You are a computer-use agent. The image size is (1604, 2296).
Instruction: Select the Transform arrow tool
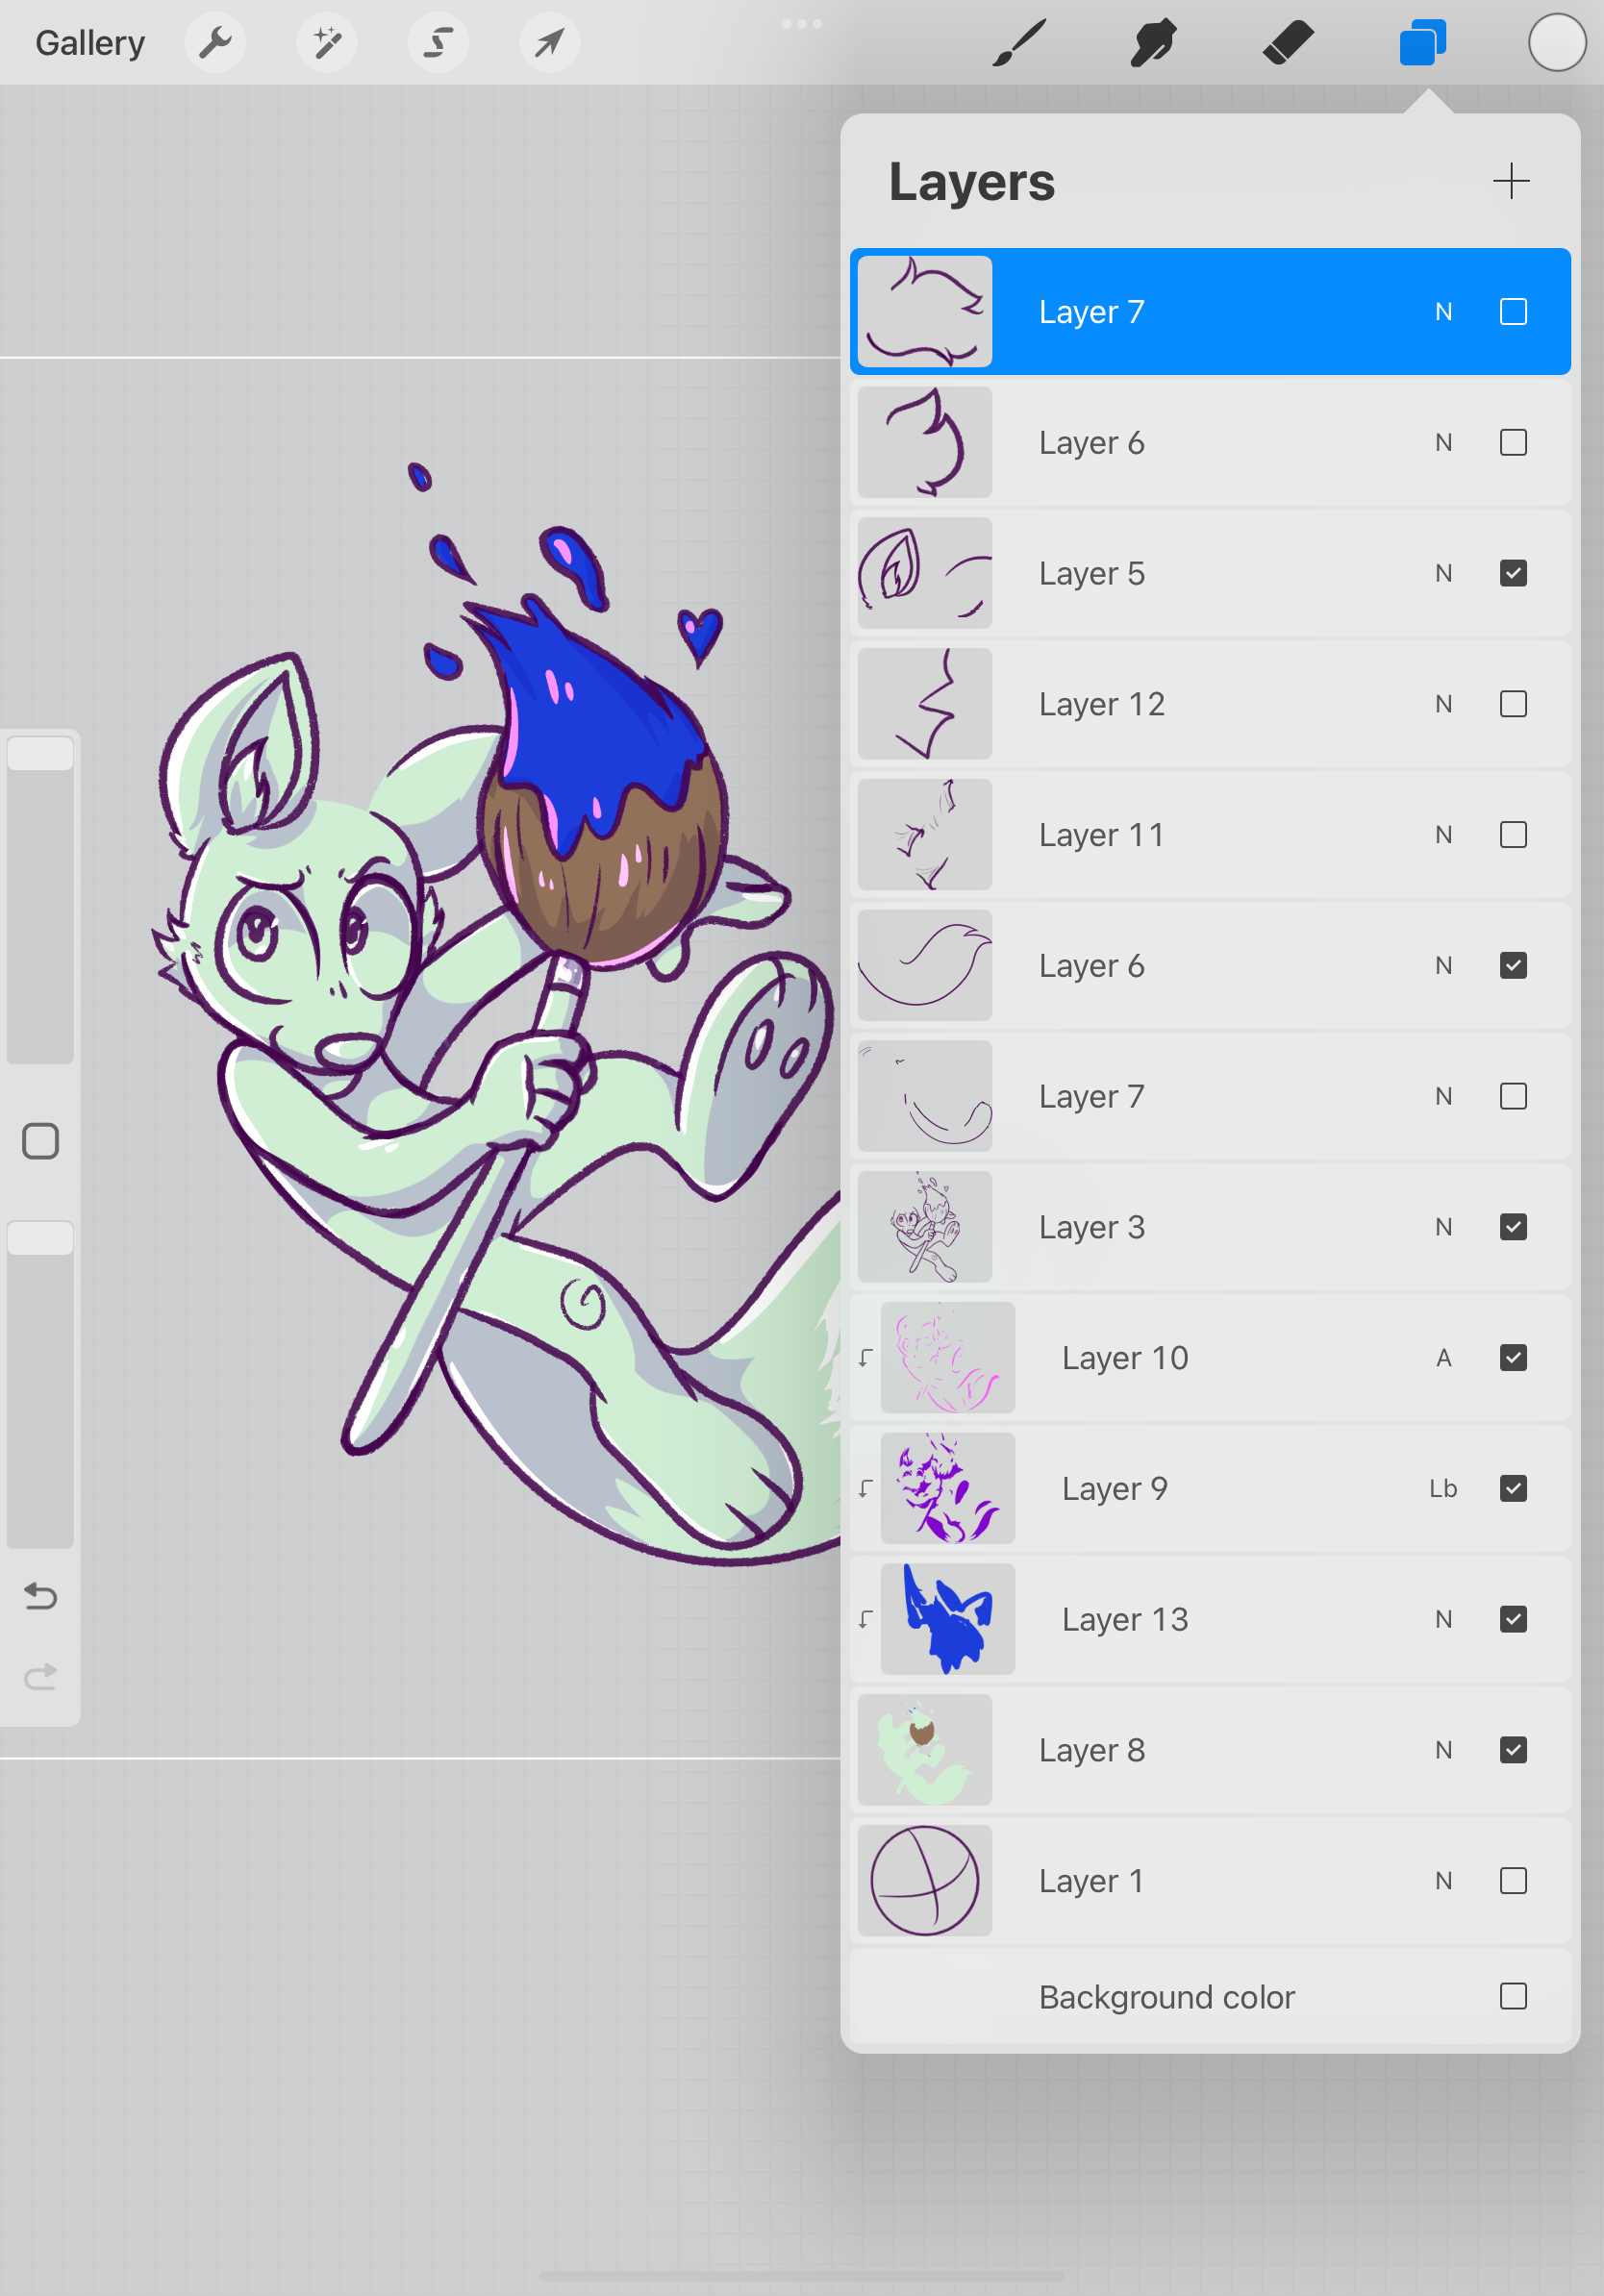pyautogui.click(x=548, y=42)
